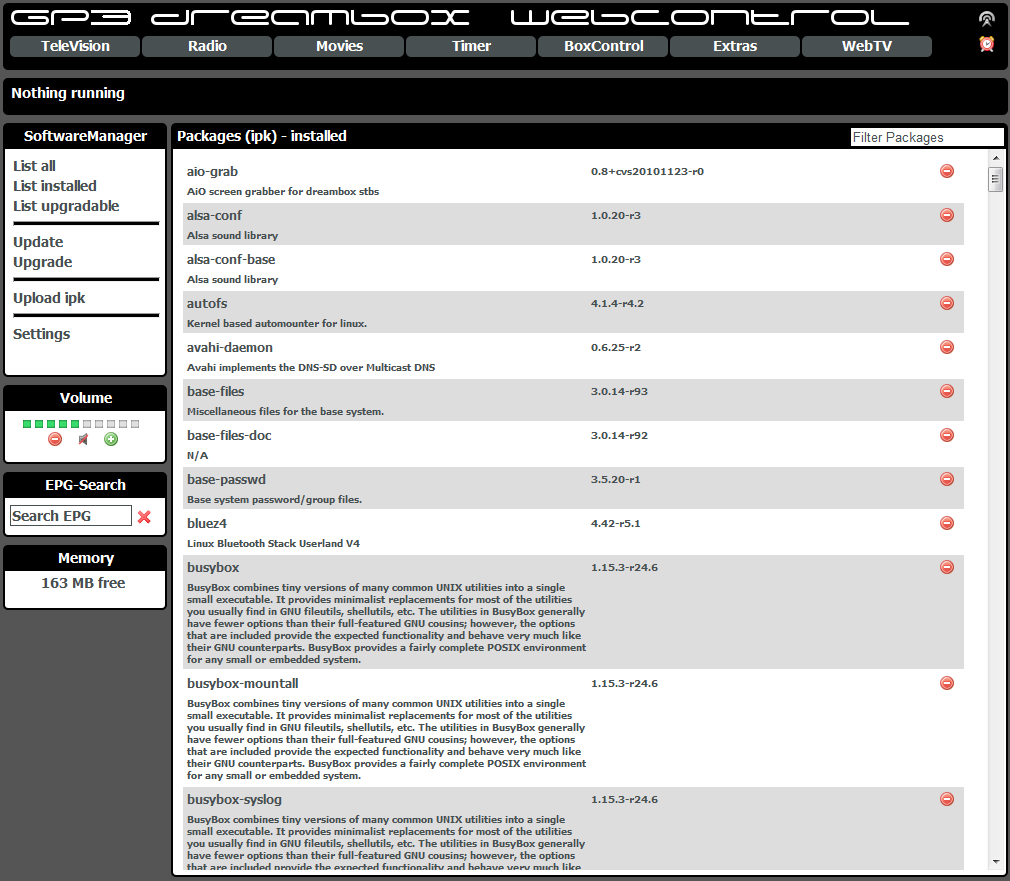
Task: Click the busybox-mountall package name
Action: (242, 683)
